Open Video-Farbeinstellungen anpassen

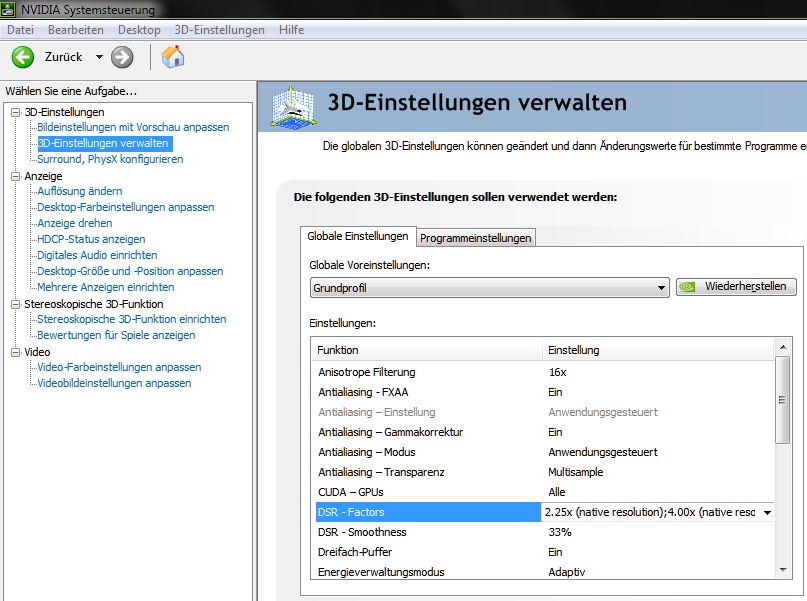[x=119, y=367]
